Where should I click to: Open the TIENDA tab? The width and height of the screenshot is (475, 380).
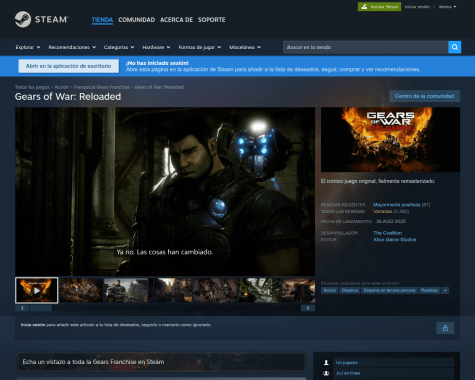[x=102, y=20]
